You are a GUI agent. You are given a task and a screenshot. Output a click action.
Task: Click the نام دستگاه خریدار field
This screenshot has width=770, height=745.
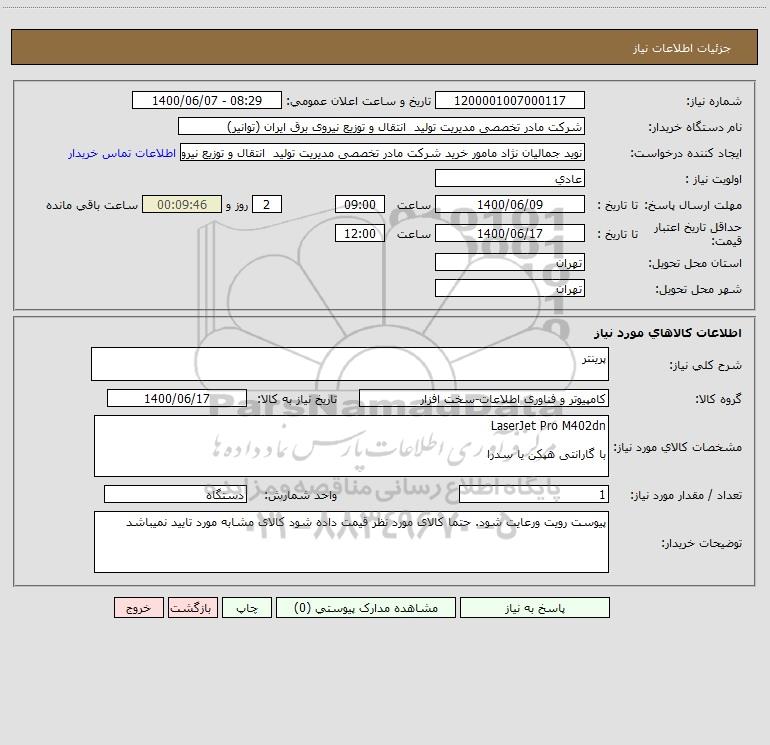coord(381,126)
